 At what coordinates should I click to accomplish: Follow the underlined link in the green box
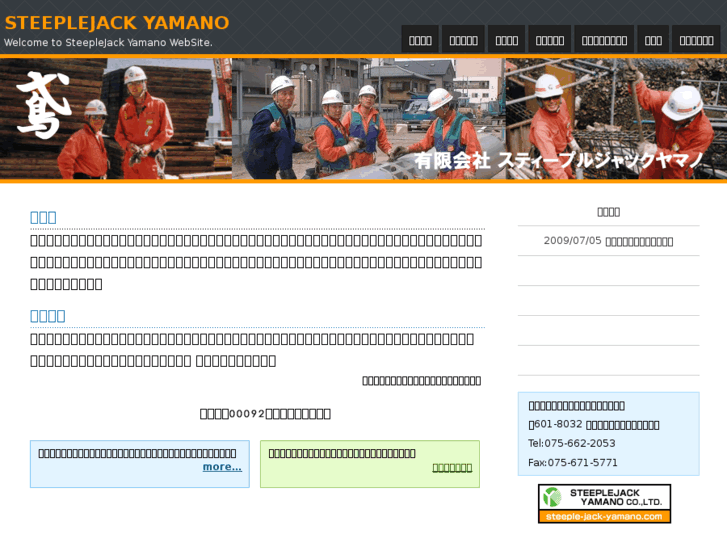(452, 468)
